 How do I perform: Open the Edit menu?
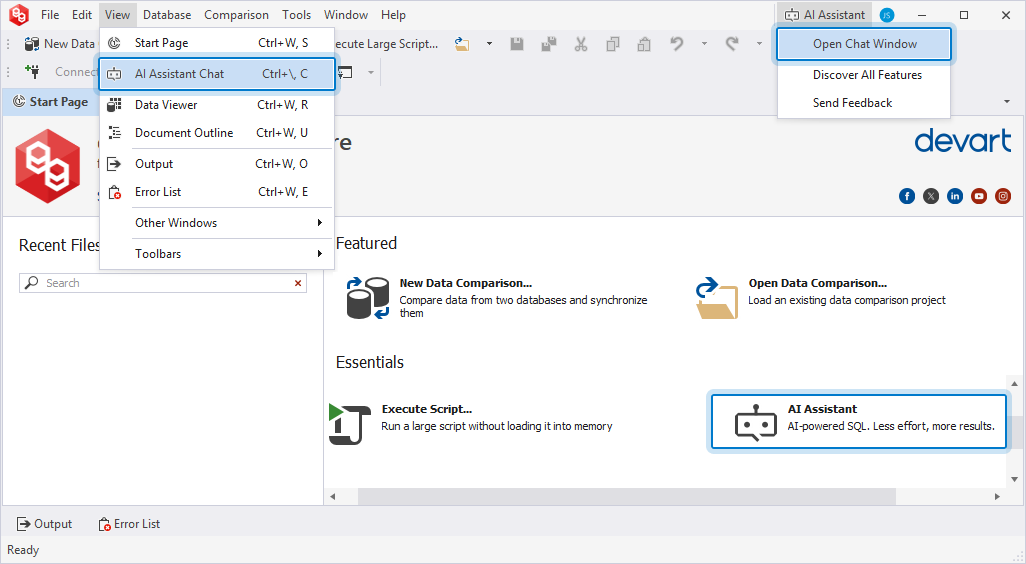click(82, 14)
